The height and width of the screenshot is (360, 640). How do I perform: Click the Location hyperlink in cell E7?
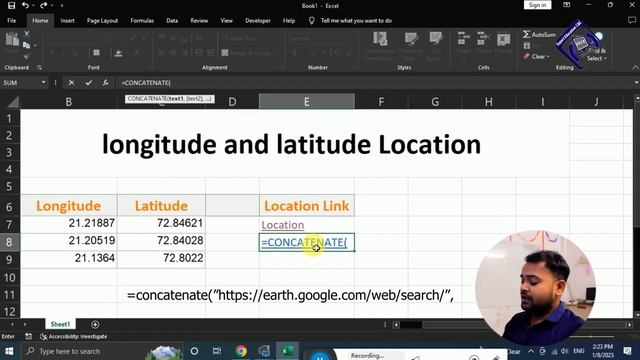click(x=282, y=225)
